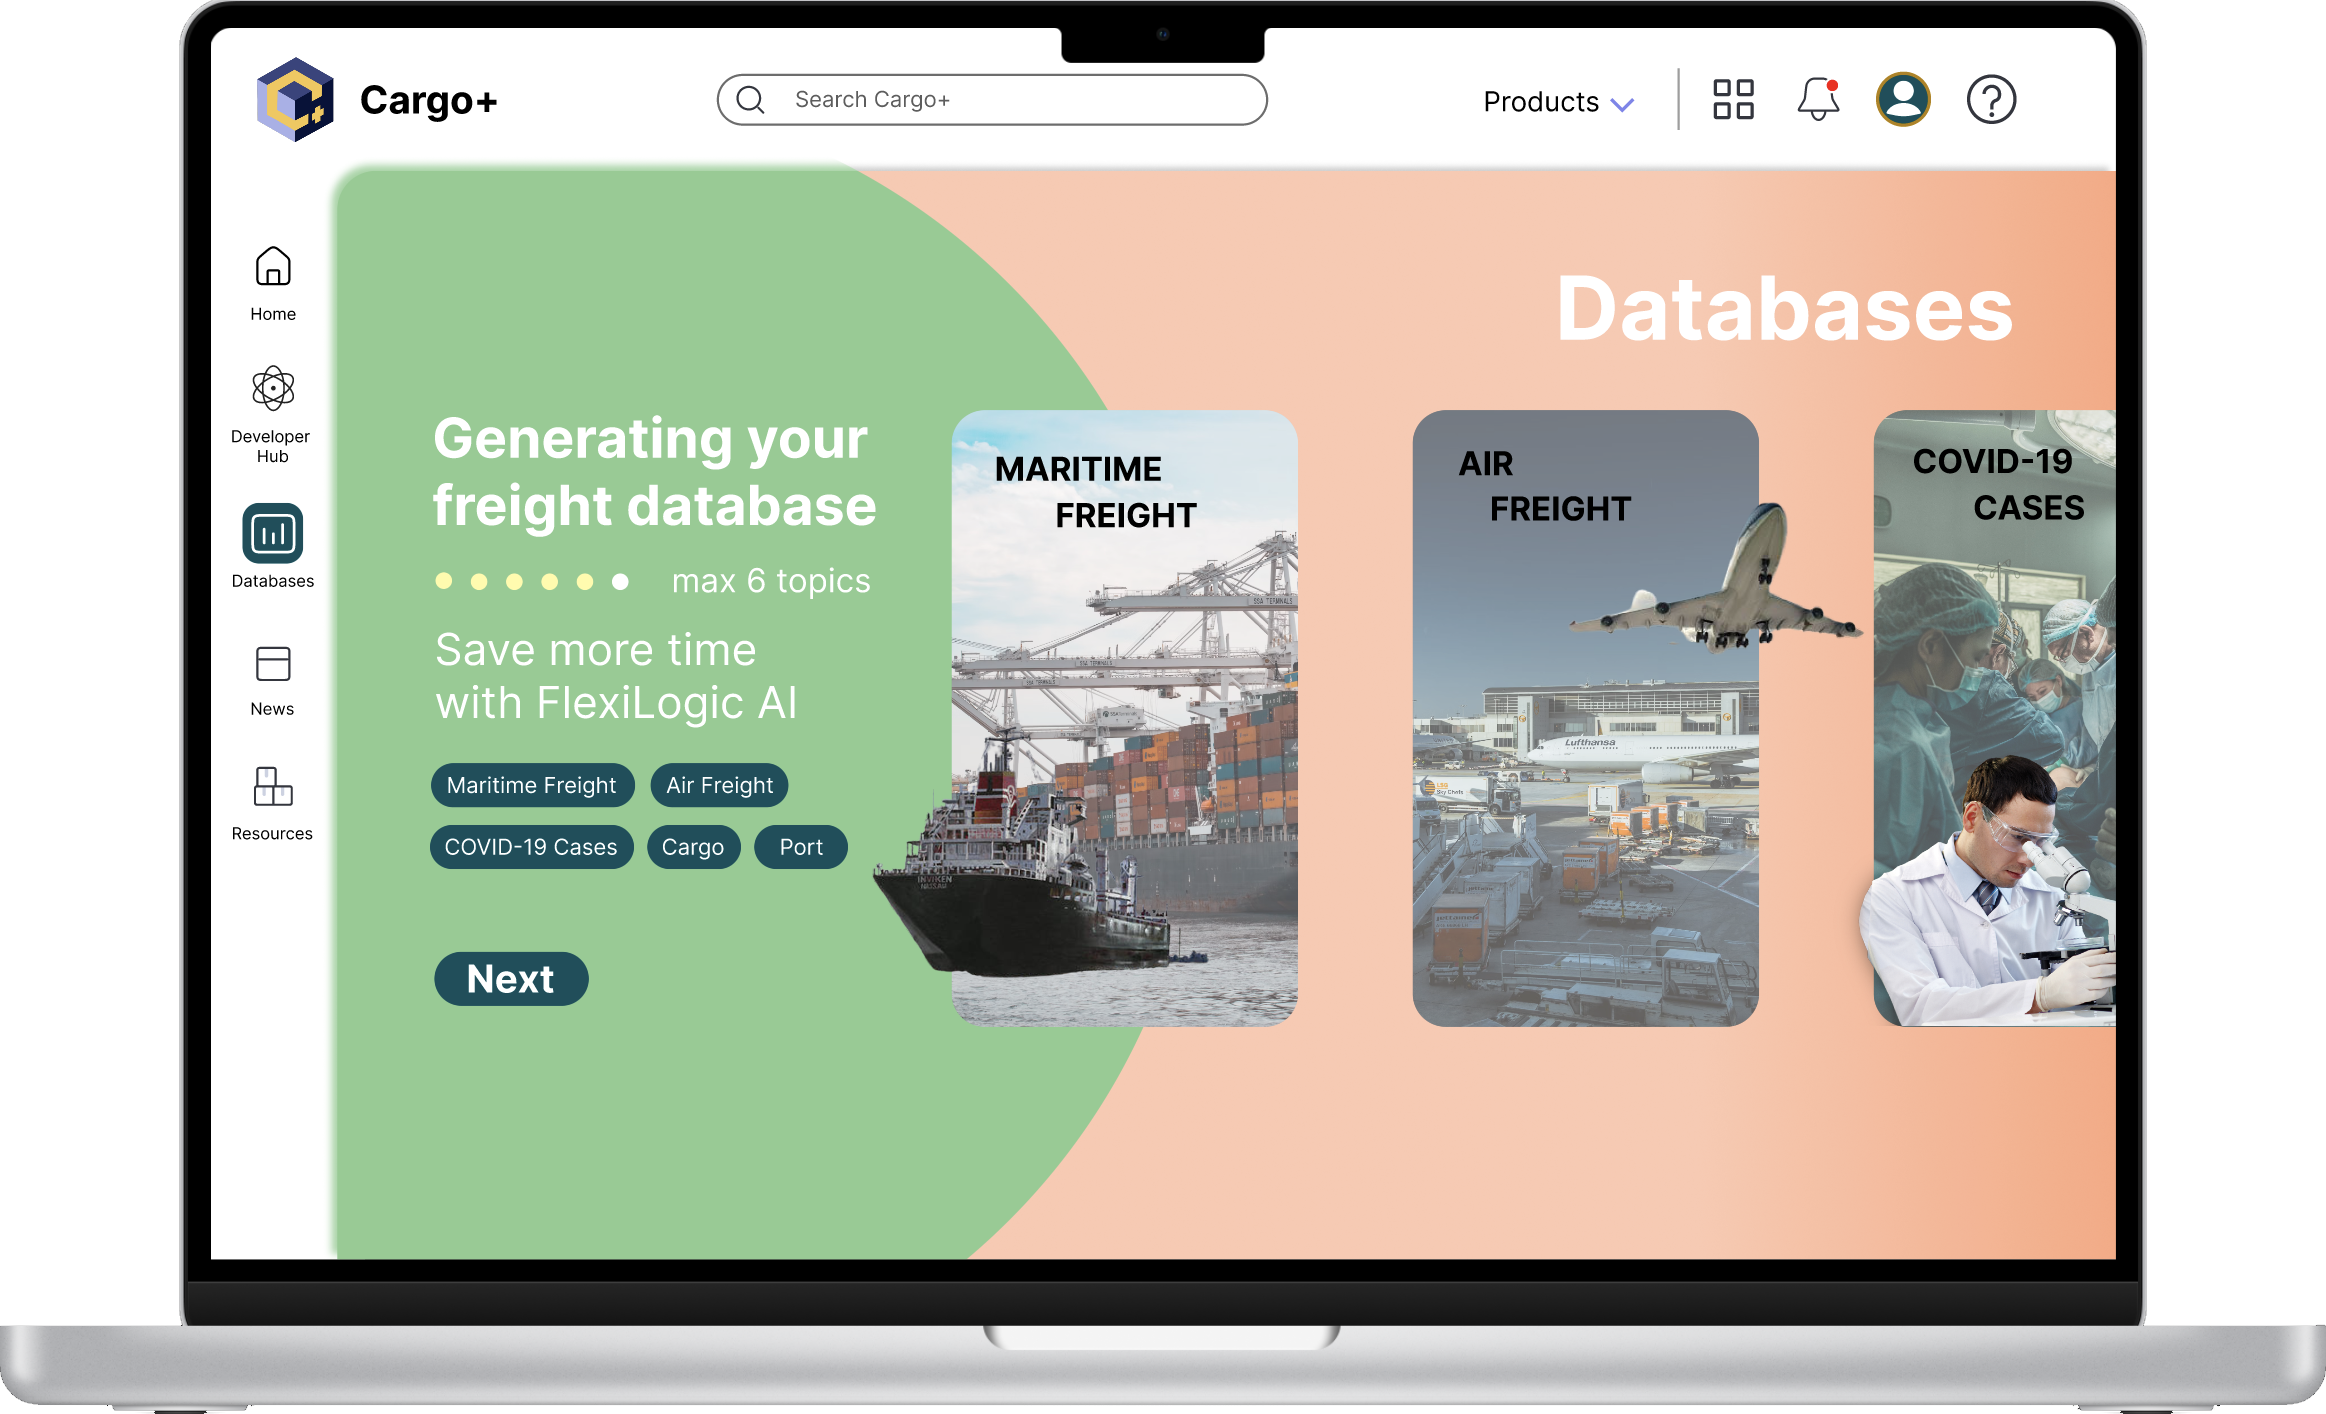Select the Cargo topic tag
Image resolution: width=2326 pixels, height=1414 pixels.
692,847
